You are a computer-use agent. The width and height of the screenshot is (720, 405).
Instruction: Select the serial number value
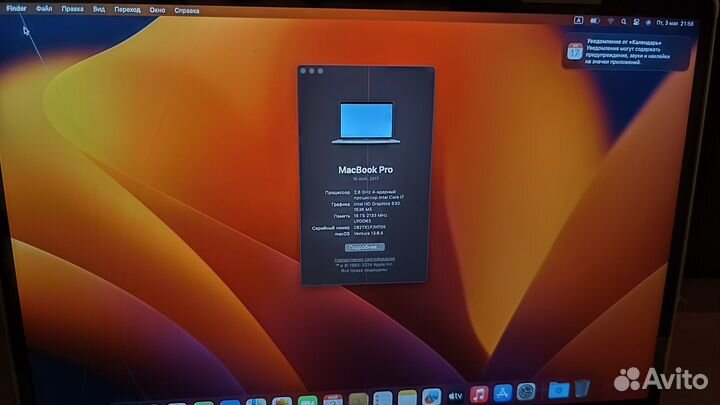click(x=370, y=227)
